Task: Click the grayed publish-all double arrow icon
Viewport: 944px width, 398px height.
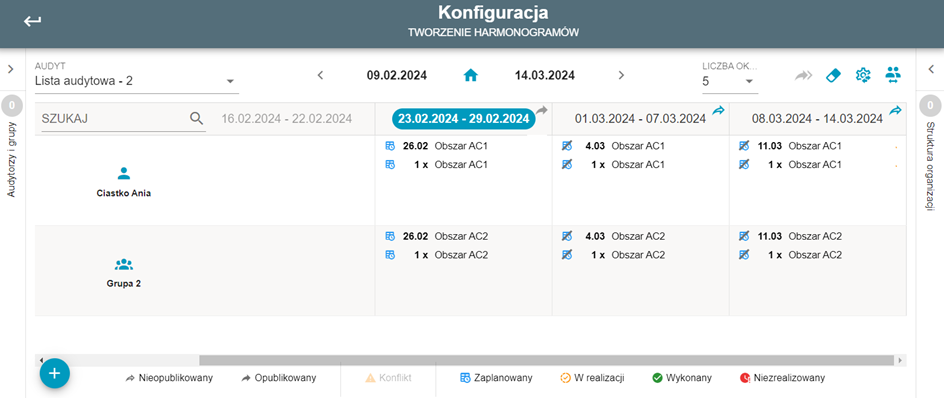Action: click(x=803, y=75)
